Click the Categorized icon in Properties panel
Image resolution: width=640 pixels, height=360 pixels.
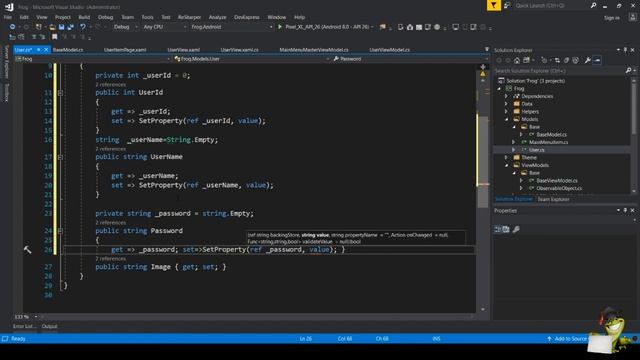(498, 229)
